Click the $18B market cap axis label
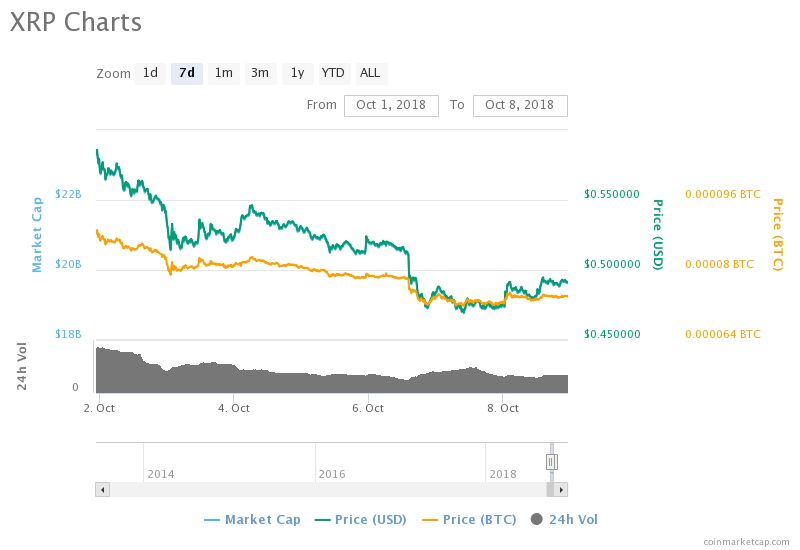800x550 pixels. coord(68,334)
